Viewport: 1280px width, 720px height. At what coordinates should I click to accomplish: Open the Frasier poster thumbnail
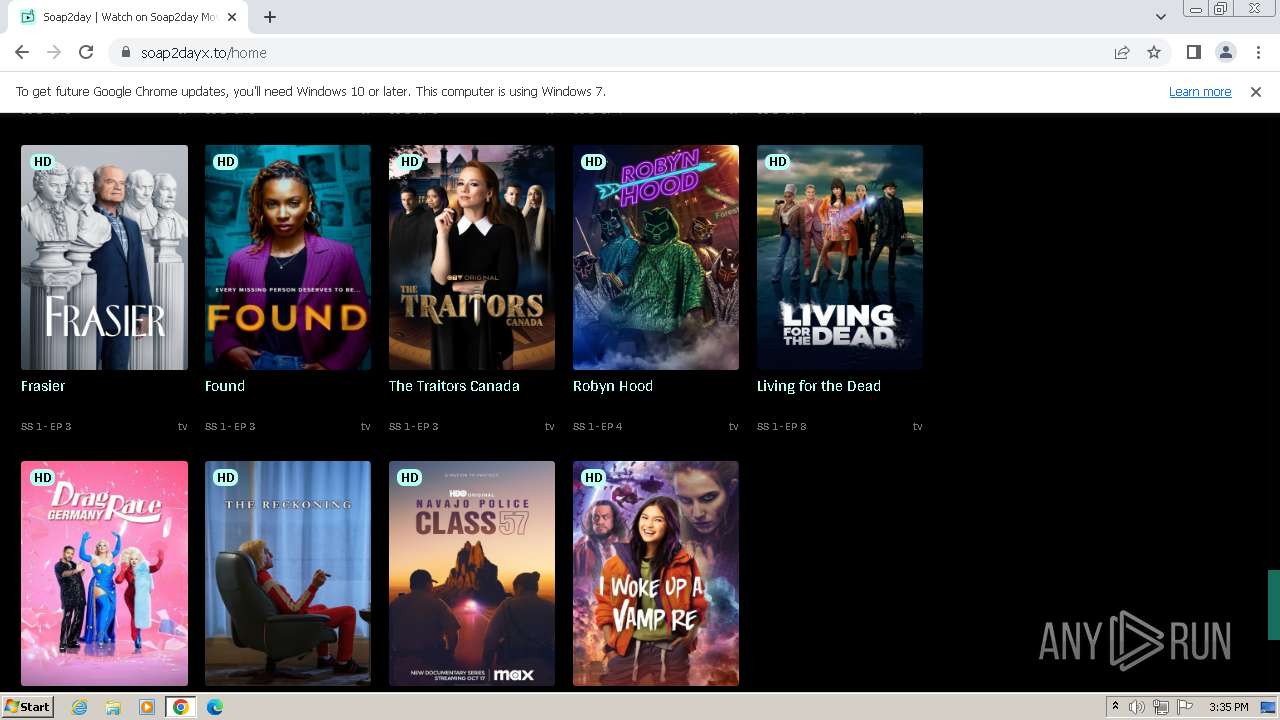(x=104, y=258)
